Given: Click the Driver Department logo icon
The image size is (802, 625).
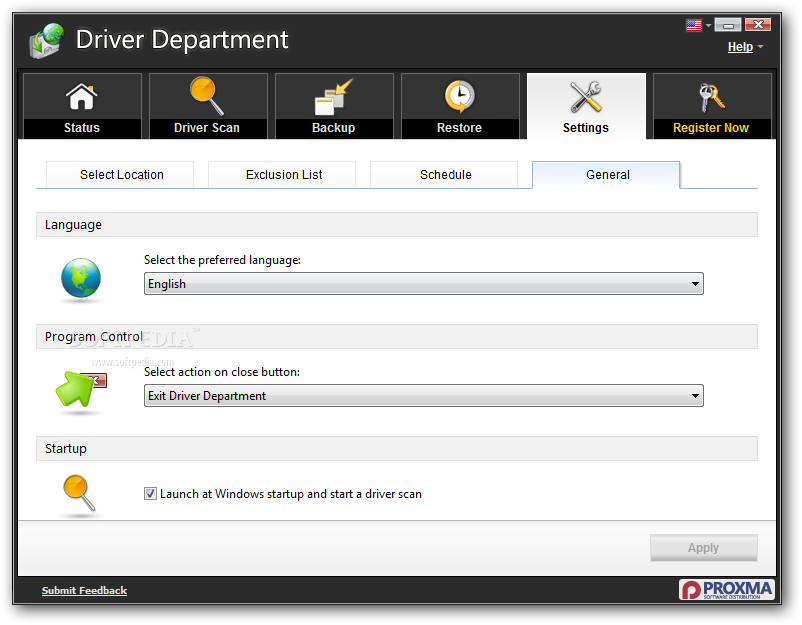Looking at the screenshot, I should tap(47, 41).
